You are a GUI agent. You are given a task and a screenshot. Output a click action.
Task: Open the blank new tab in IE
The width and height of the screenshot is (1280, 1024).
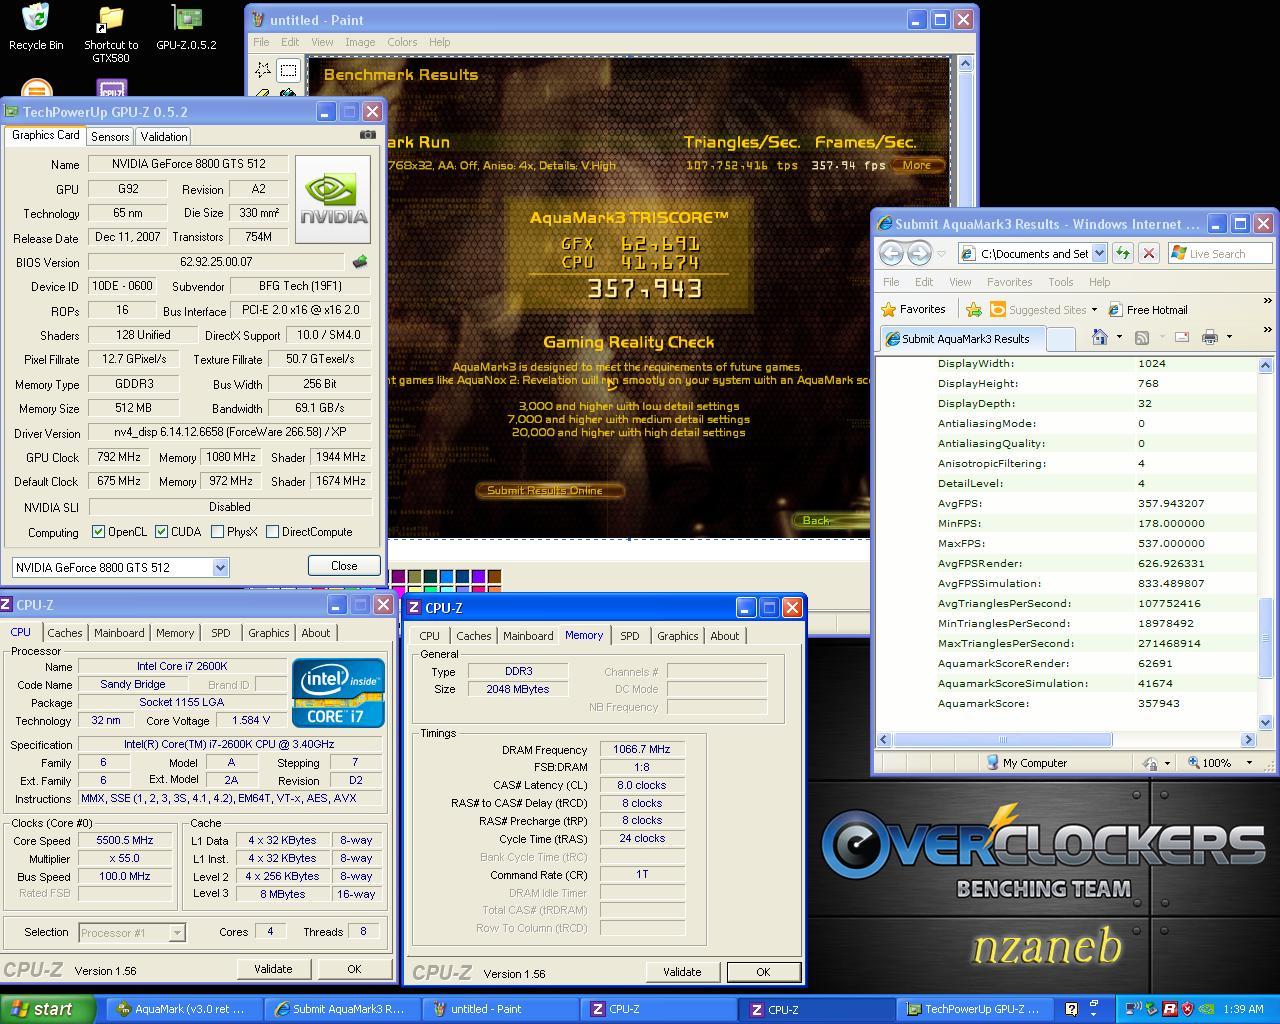(1060, 338)
